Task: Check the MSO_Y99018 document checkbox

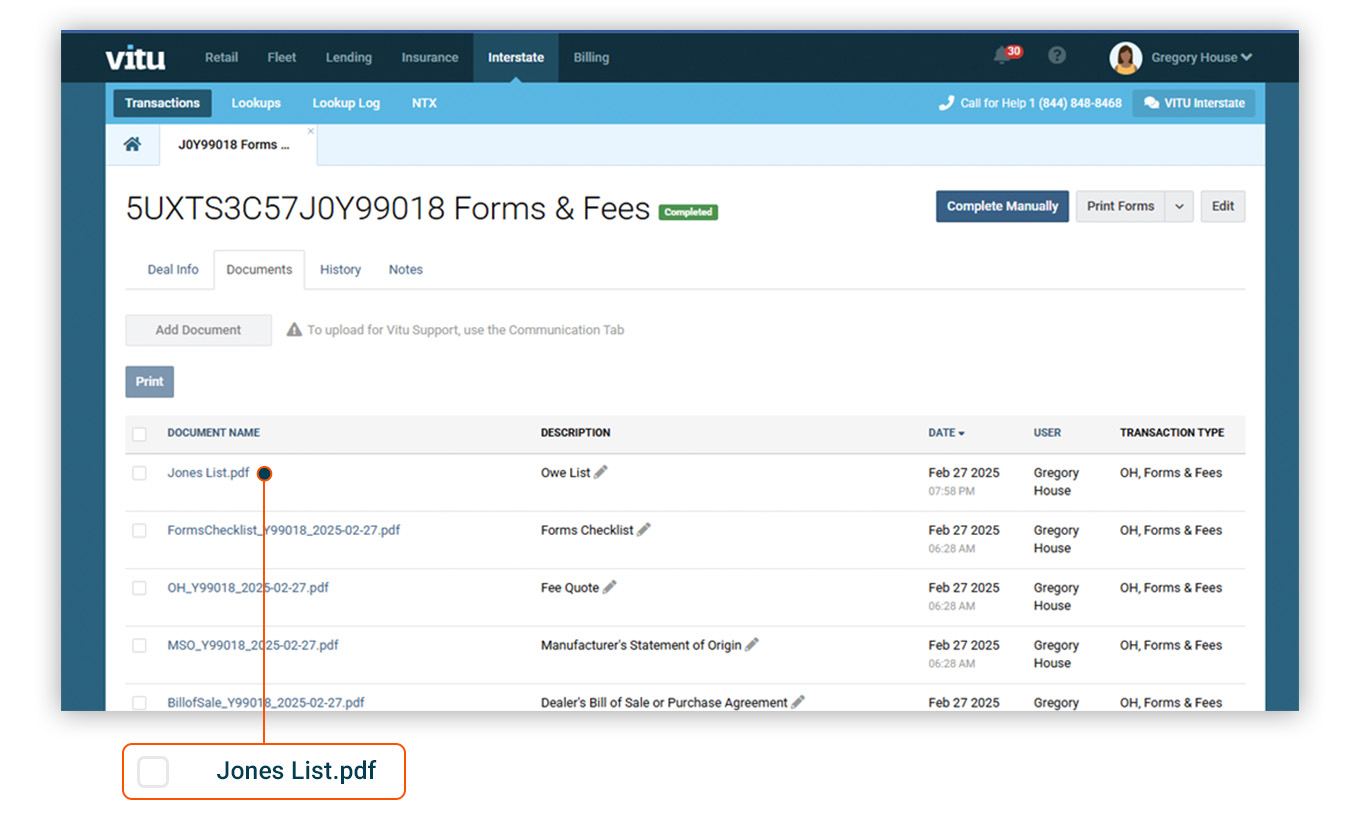Action: (x=139, y=646)
